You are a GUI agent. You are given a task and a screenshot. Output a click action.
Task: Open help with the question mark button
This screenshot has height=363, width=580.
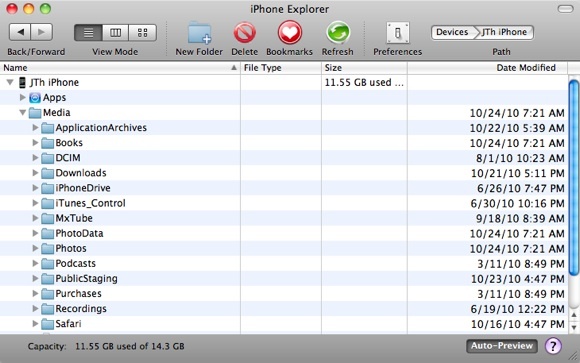coord(553,346)
